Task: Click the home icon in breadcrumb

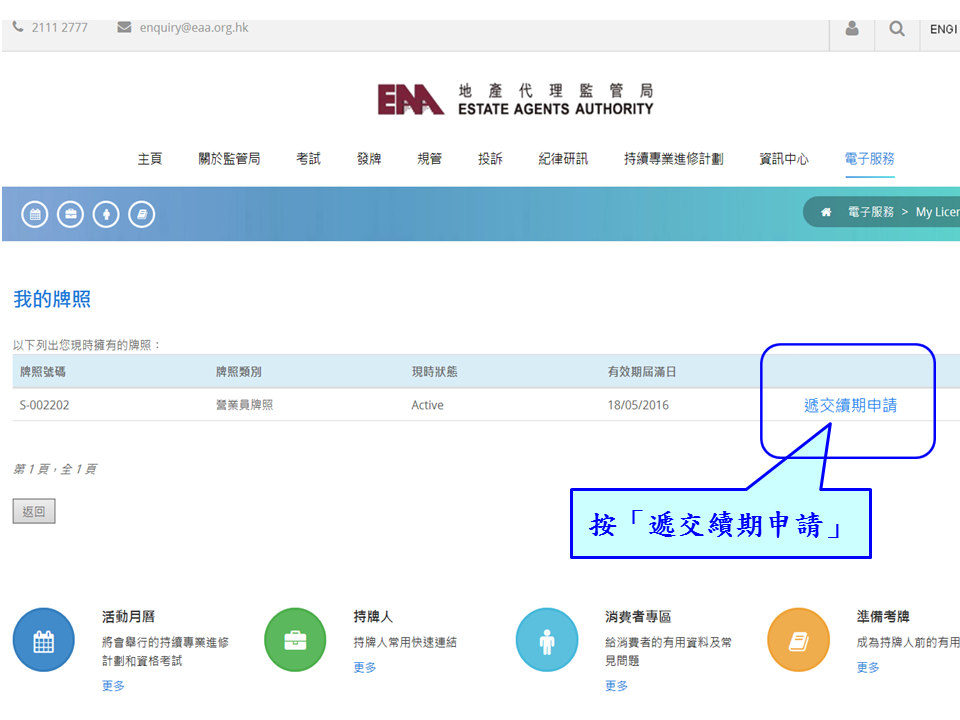Action: pyautogui.click(x=826, y=212)
